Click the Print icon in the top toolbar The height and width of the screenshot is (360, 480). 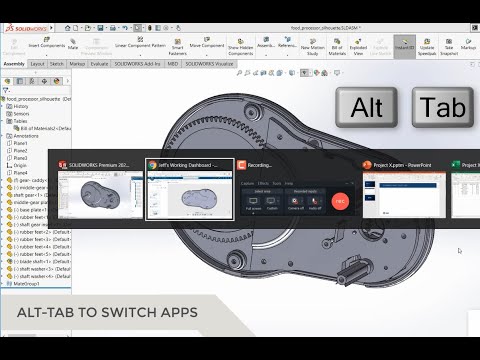coord(113,28)
